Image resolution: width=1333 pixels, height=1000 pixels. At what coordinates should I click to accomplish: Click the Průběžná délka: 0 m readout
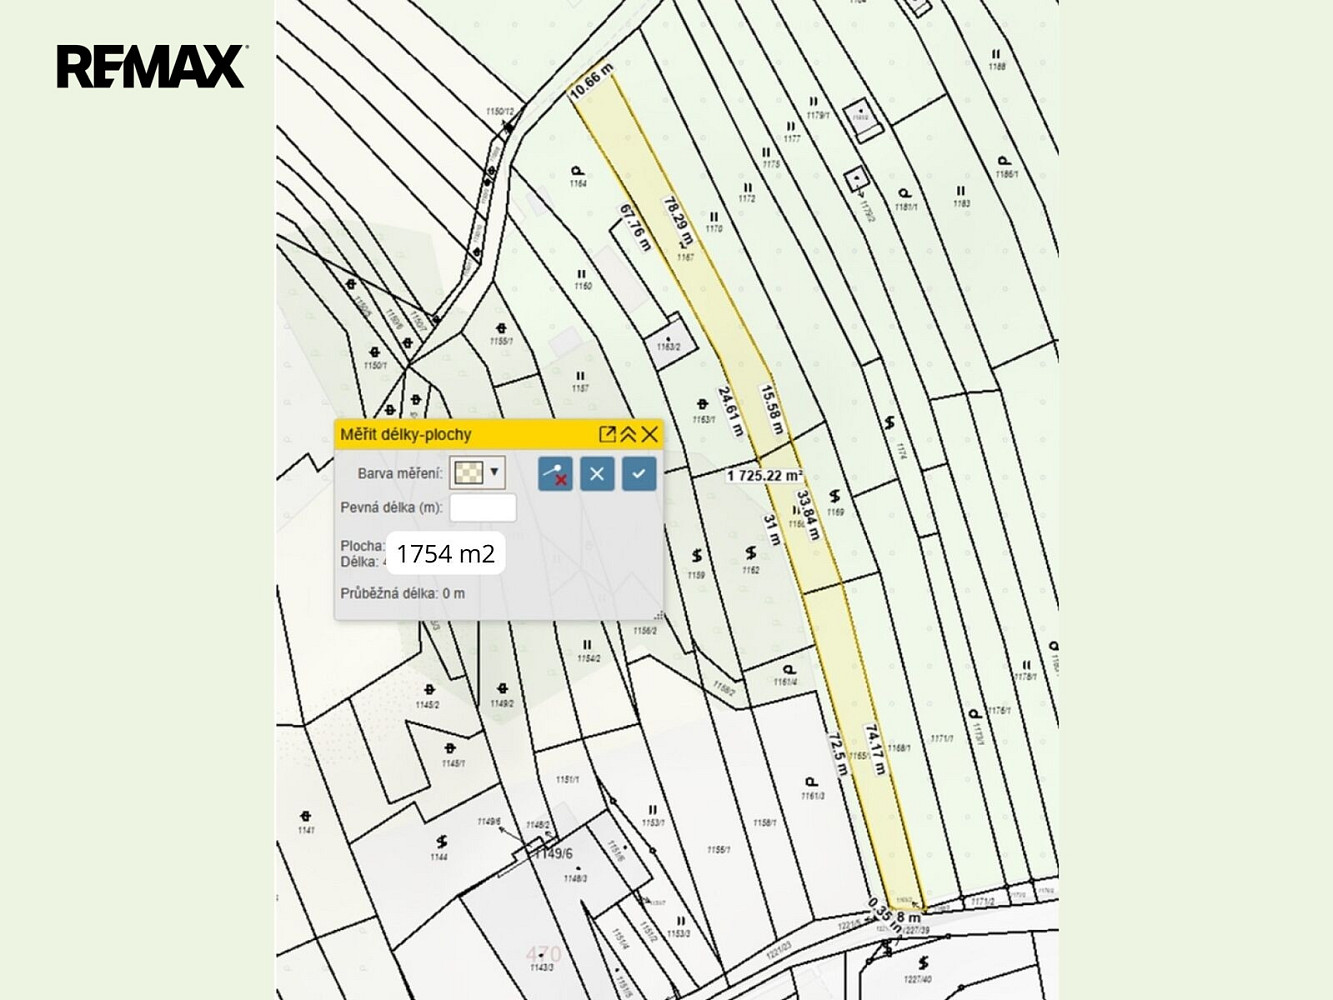[402, 593]
